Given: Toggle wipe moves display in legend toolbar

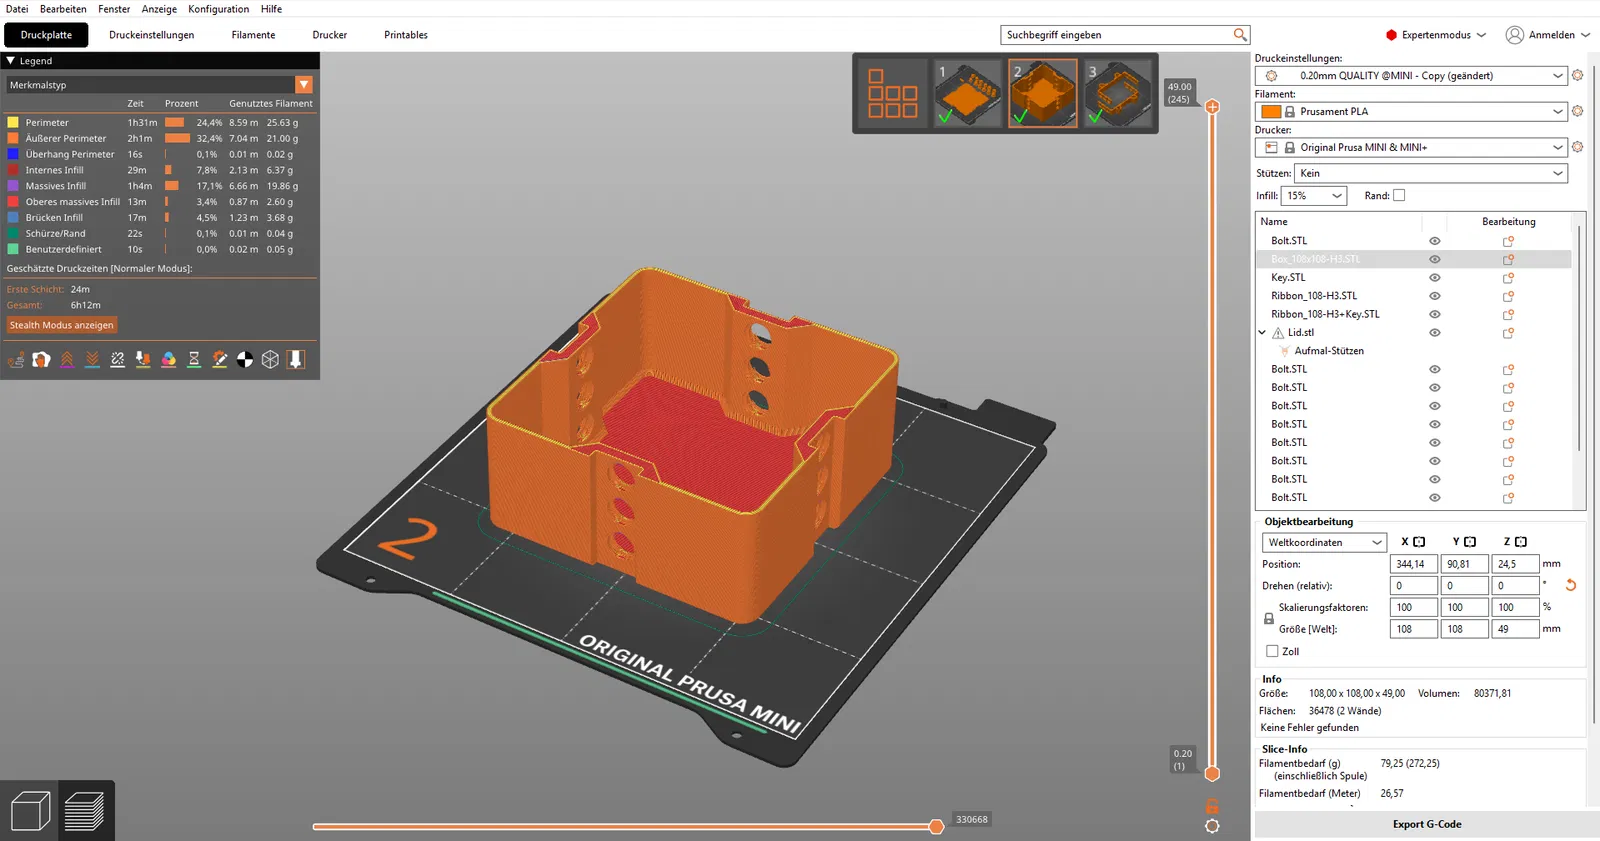Looking at the screenshot, I should pyautogui.click(x=41, y=360).
